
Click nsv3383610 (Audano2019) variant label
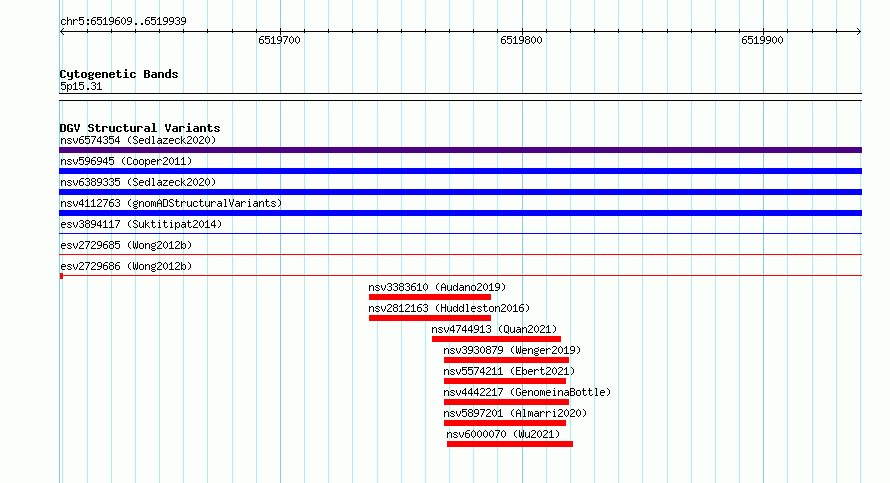point(437,287)
